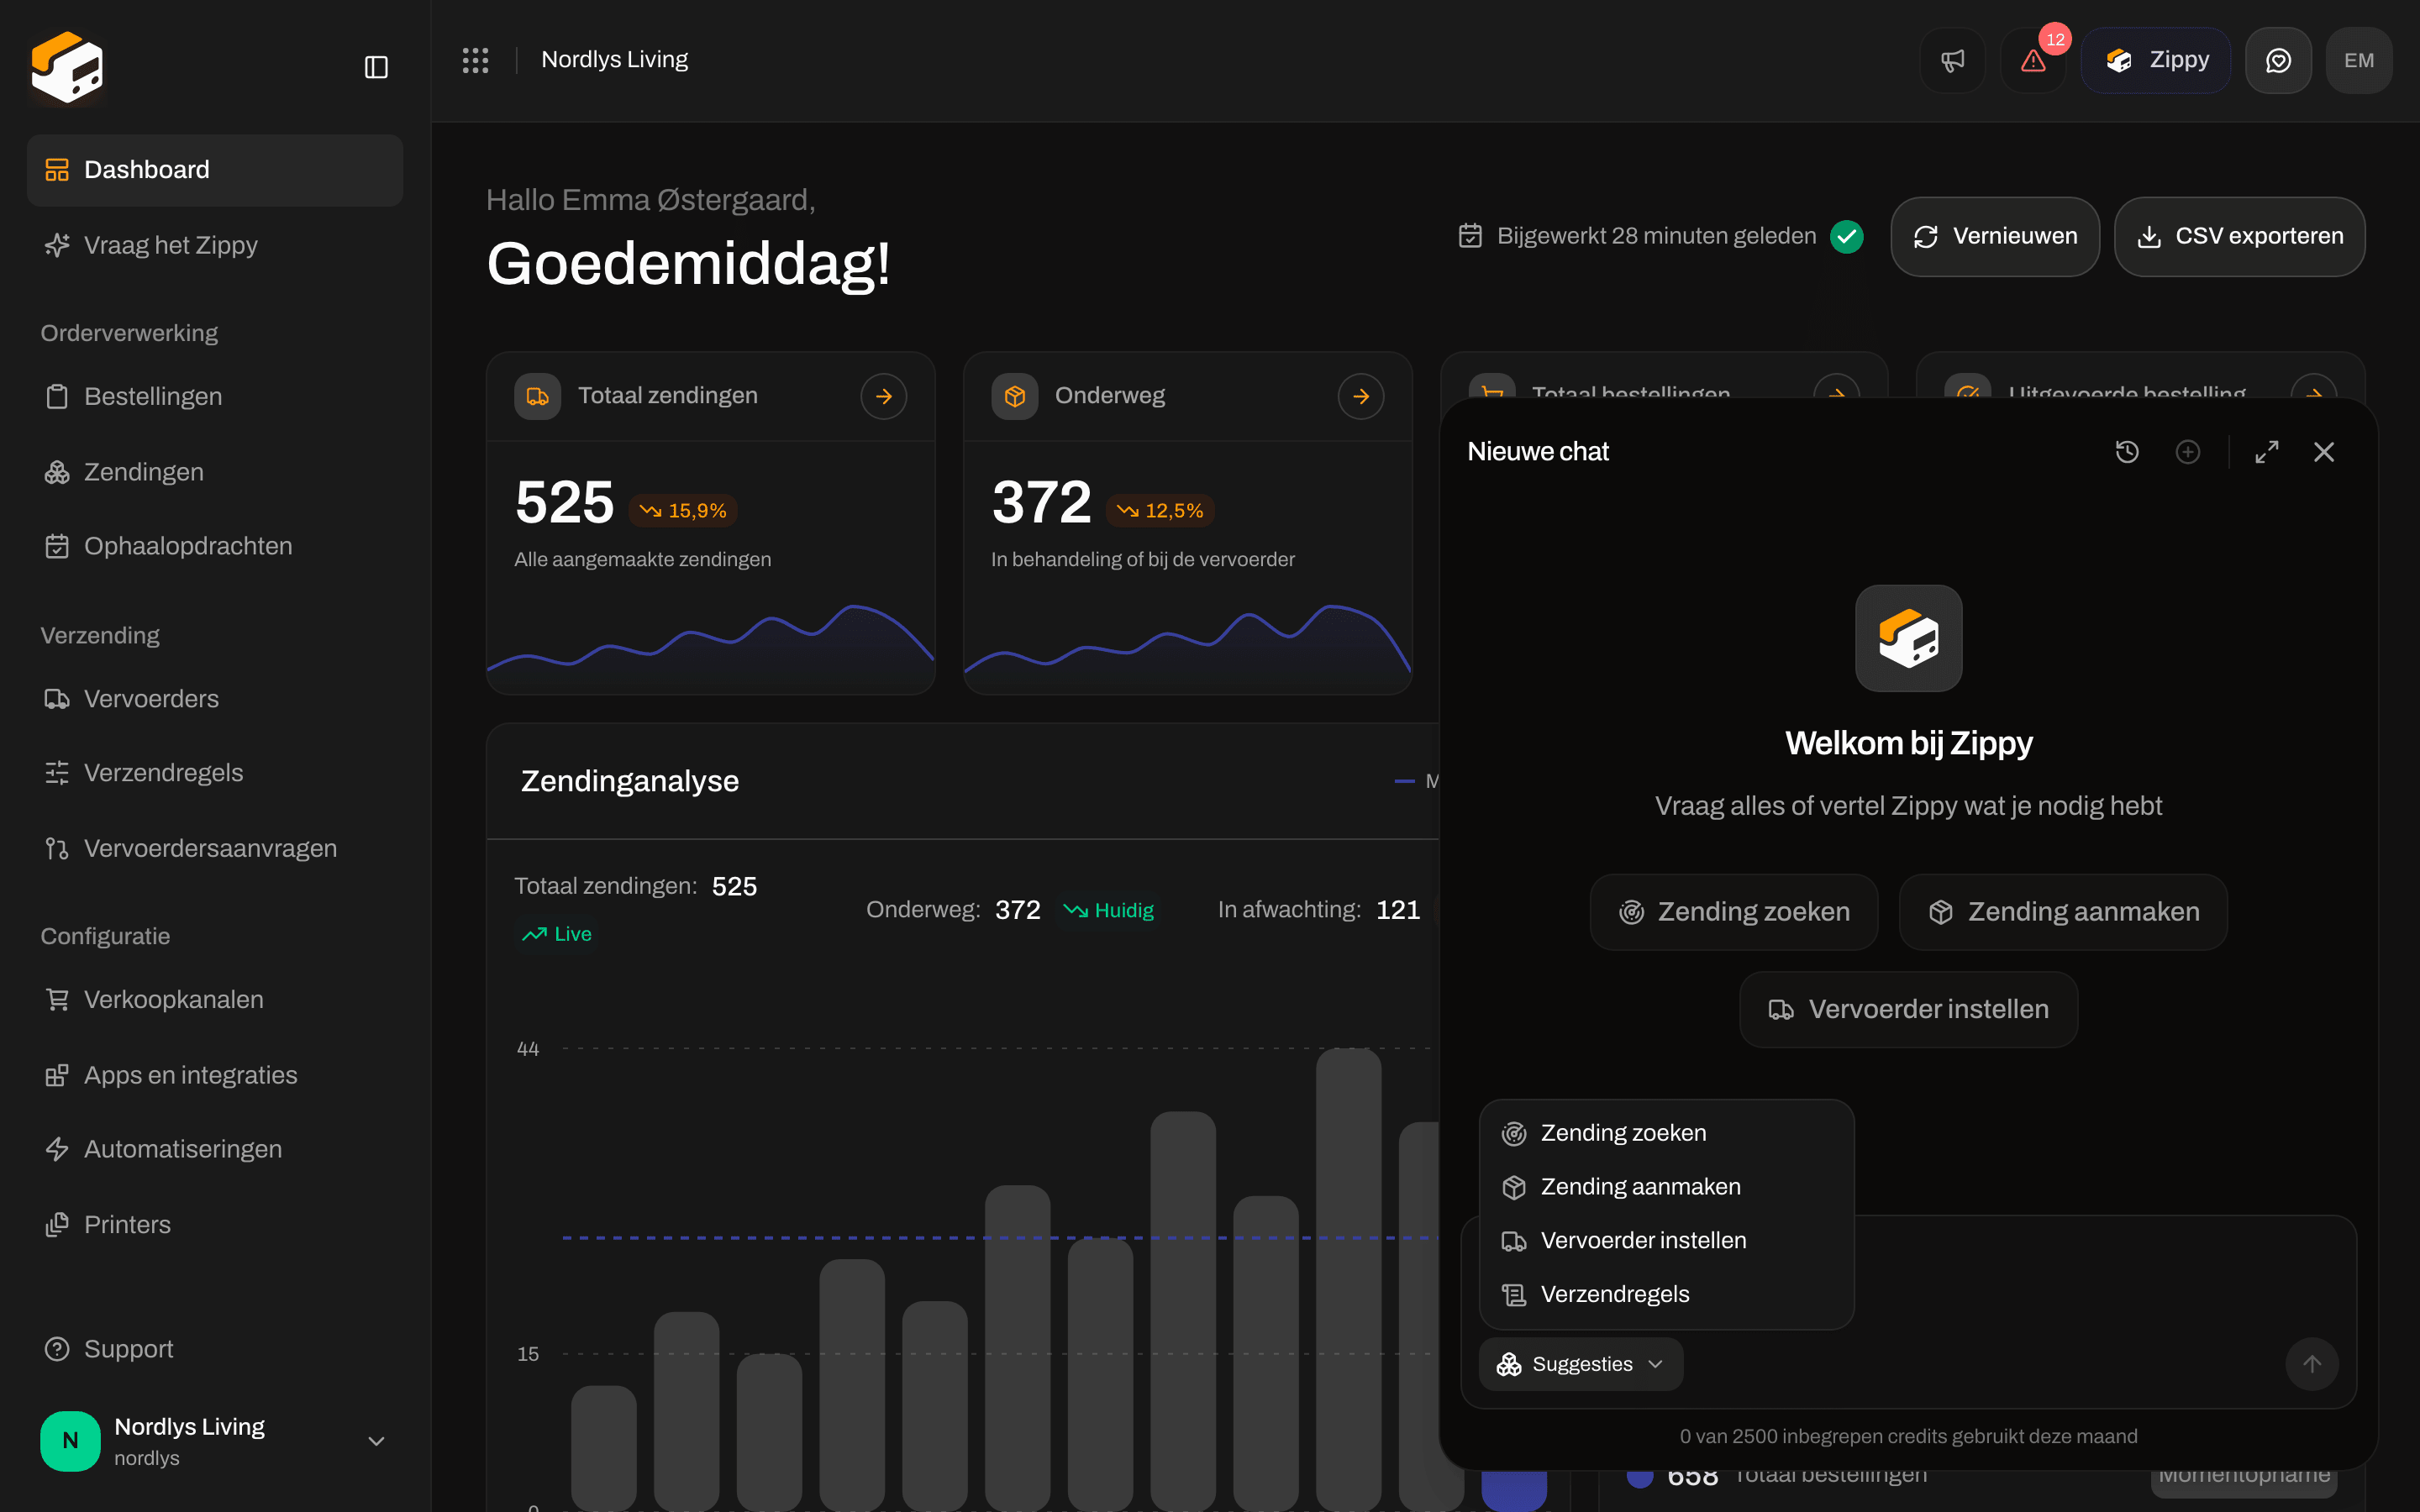
Task: Open Verzendregels in sidebar
Action: [x=215, y=773]
